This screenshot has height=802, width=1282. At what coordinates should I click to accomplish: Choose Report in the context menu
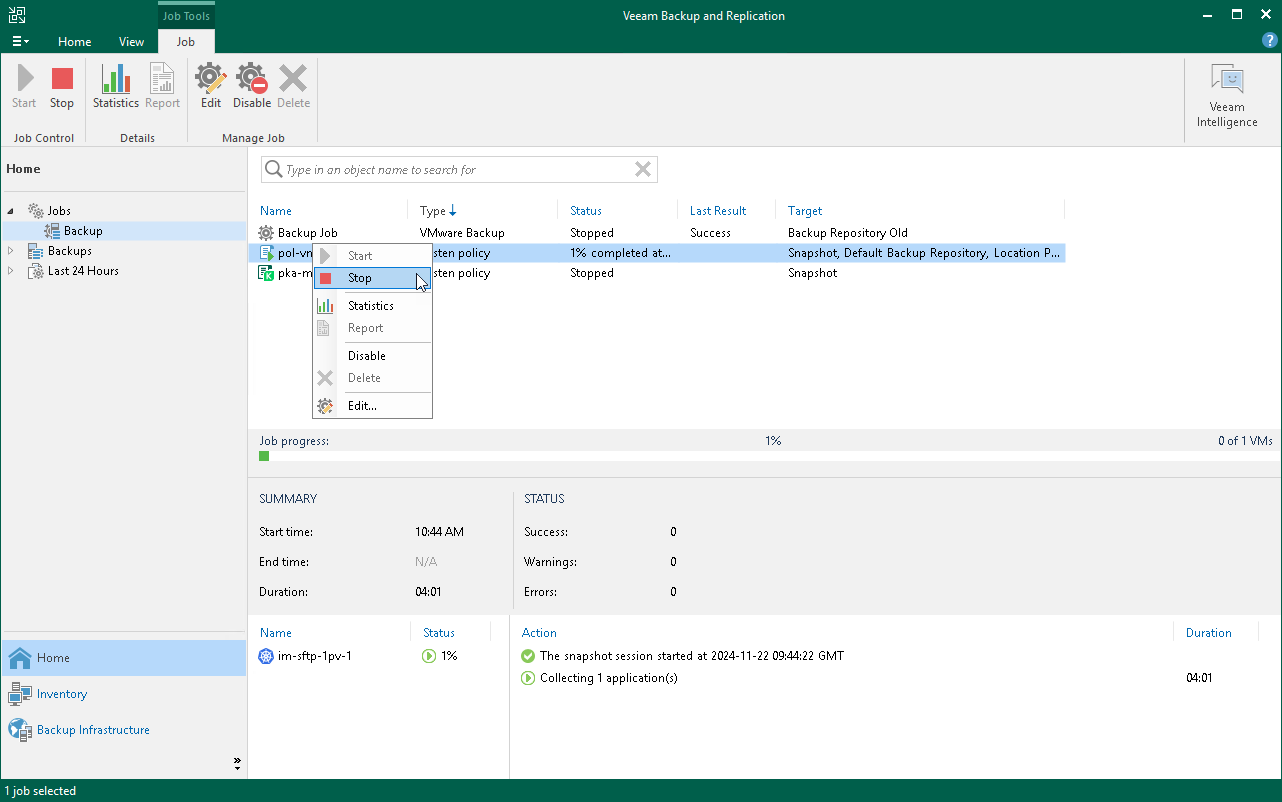[372, 328]
